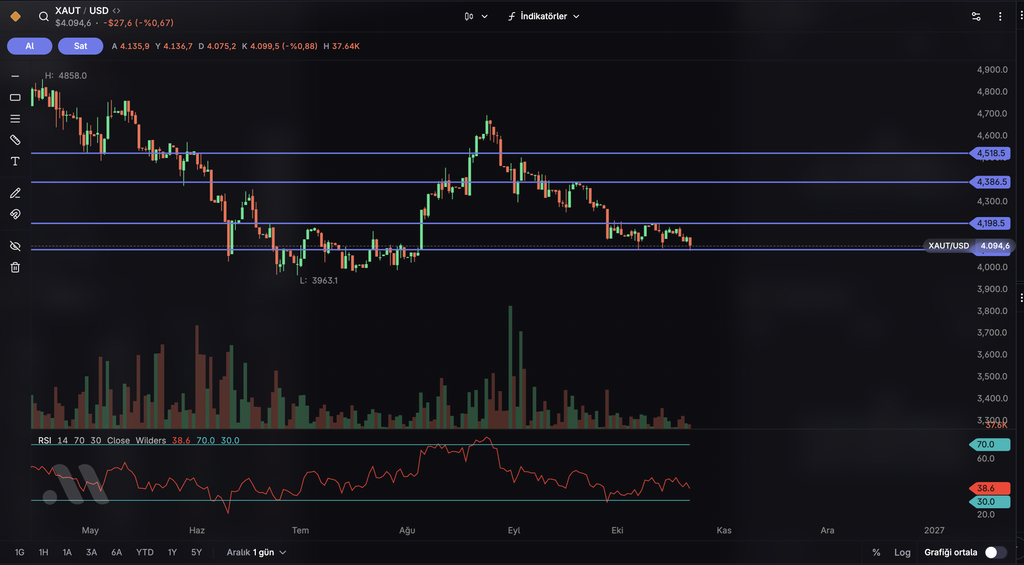Select the parallel lines tool

click(x=15, y=119)
